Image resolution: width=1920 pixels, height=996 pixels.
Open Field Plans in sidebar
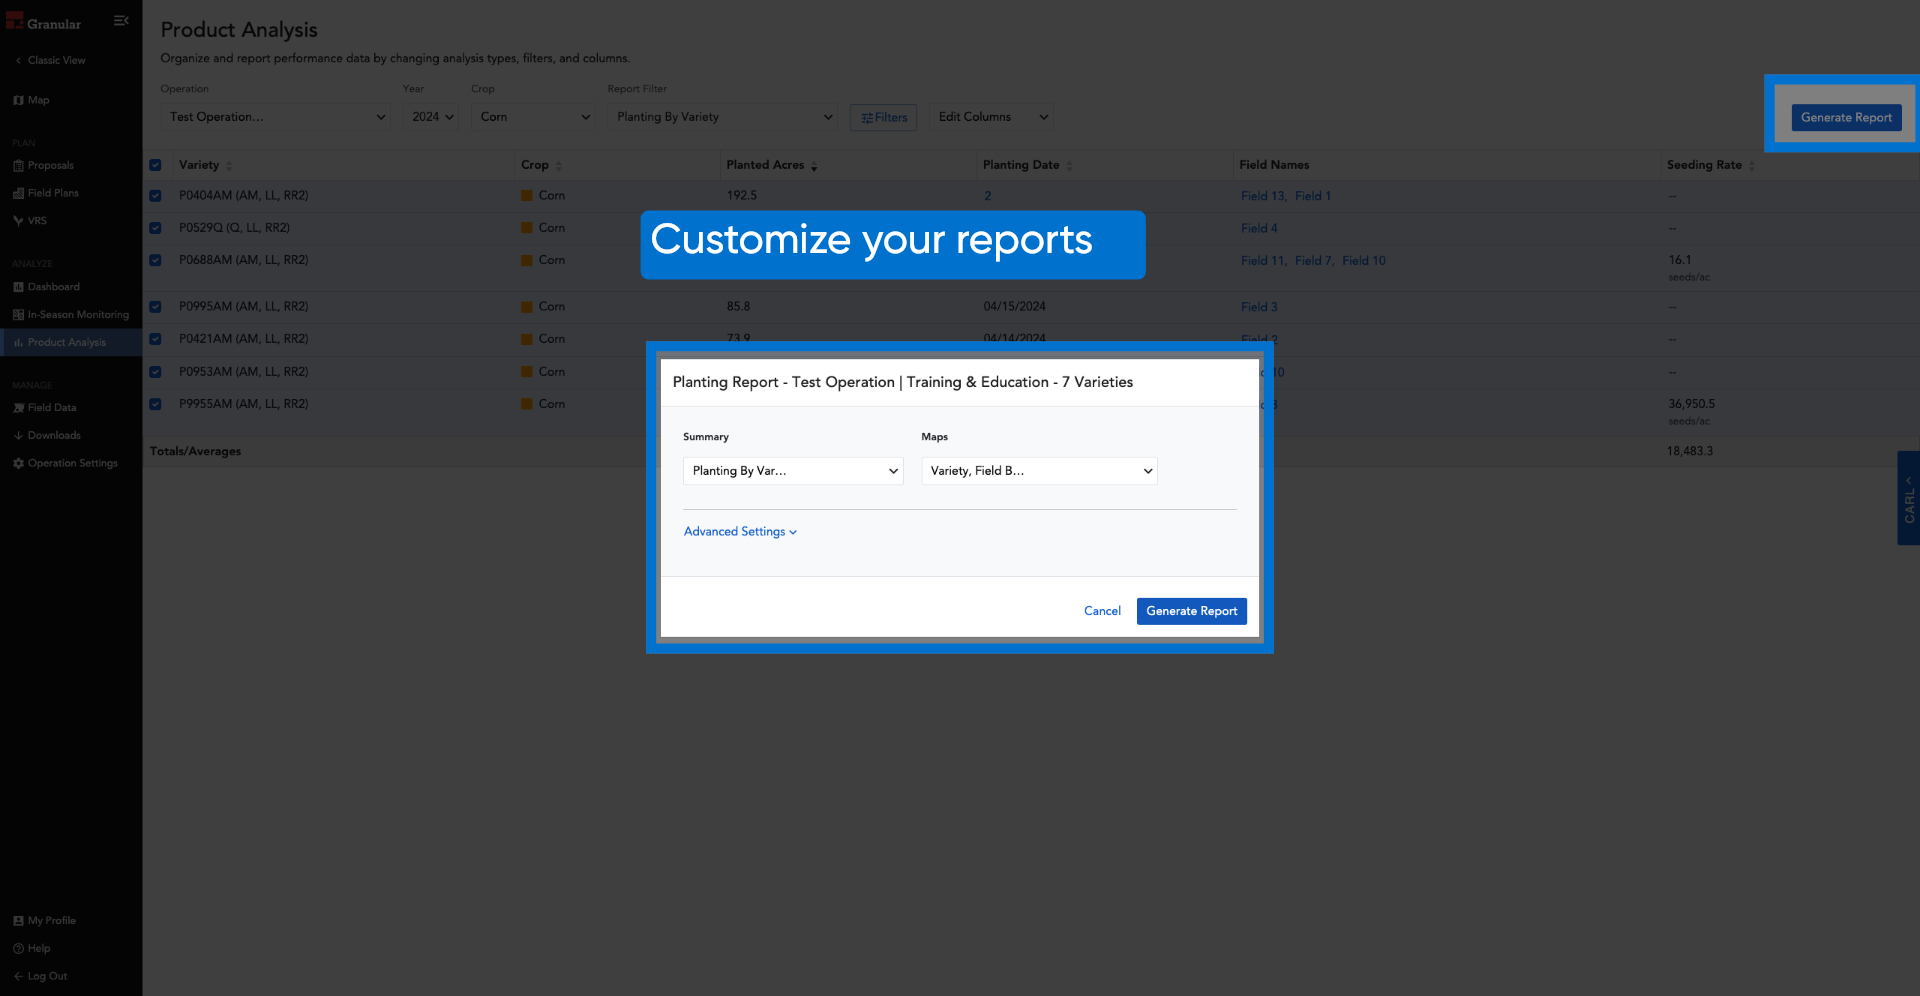point(53,193)
